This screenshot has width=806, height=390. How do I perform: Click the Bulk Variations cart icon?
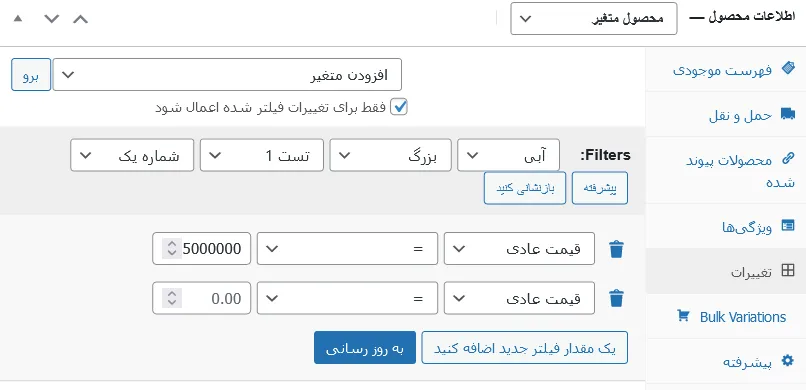click(683, 315)
